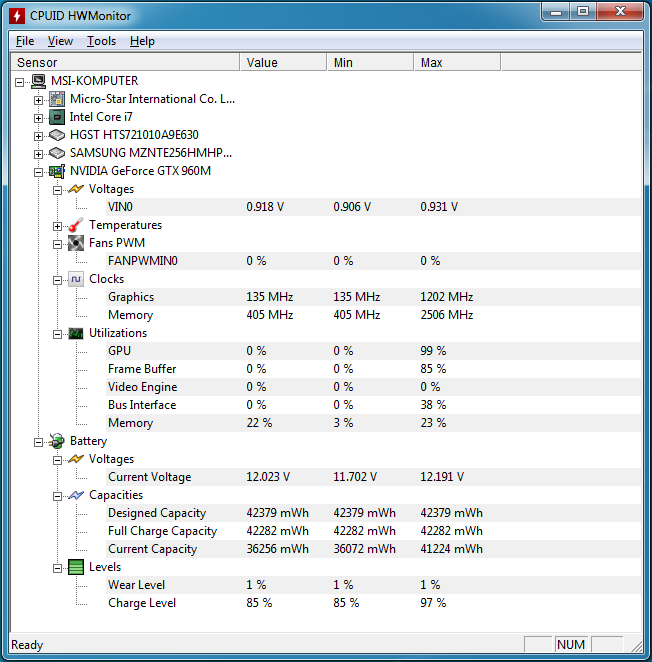Maximize the HWMonitor window
This screenshot has width=652, height=662.
pyautogui.click(x=583, y=11)
